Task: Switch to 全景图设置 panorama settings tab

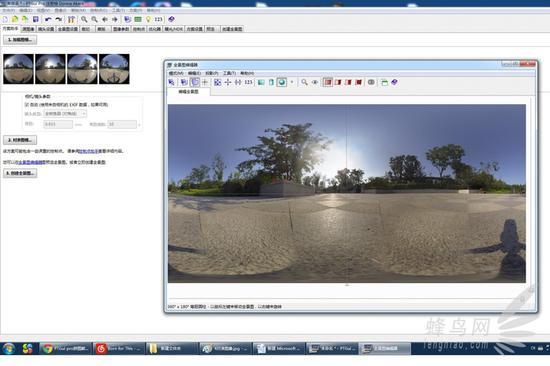Action: tap(68, 29)
